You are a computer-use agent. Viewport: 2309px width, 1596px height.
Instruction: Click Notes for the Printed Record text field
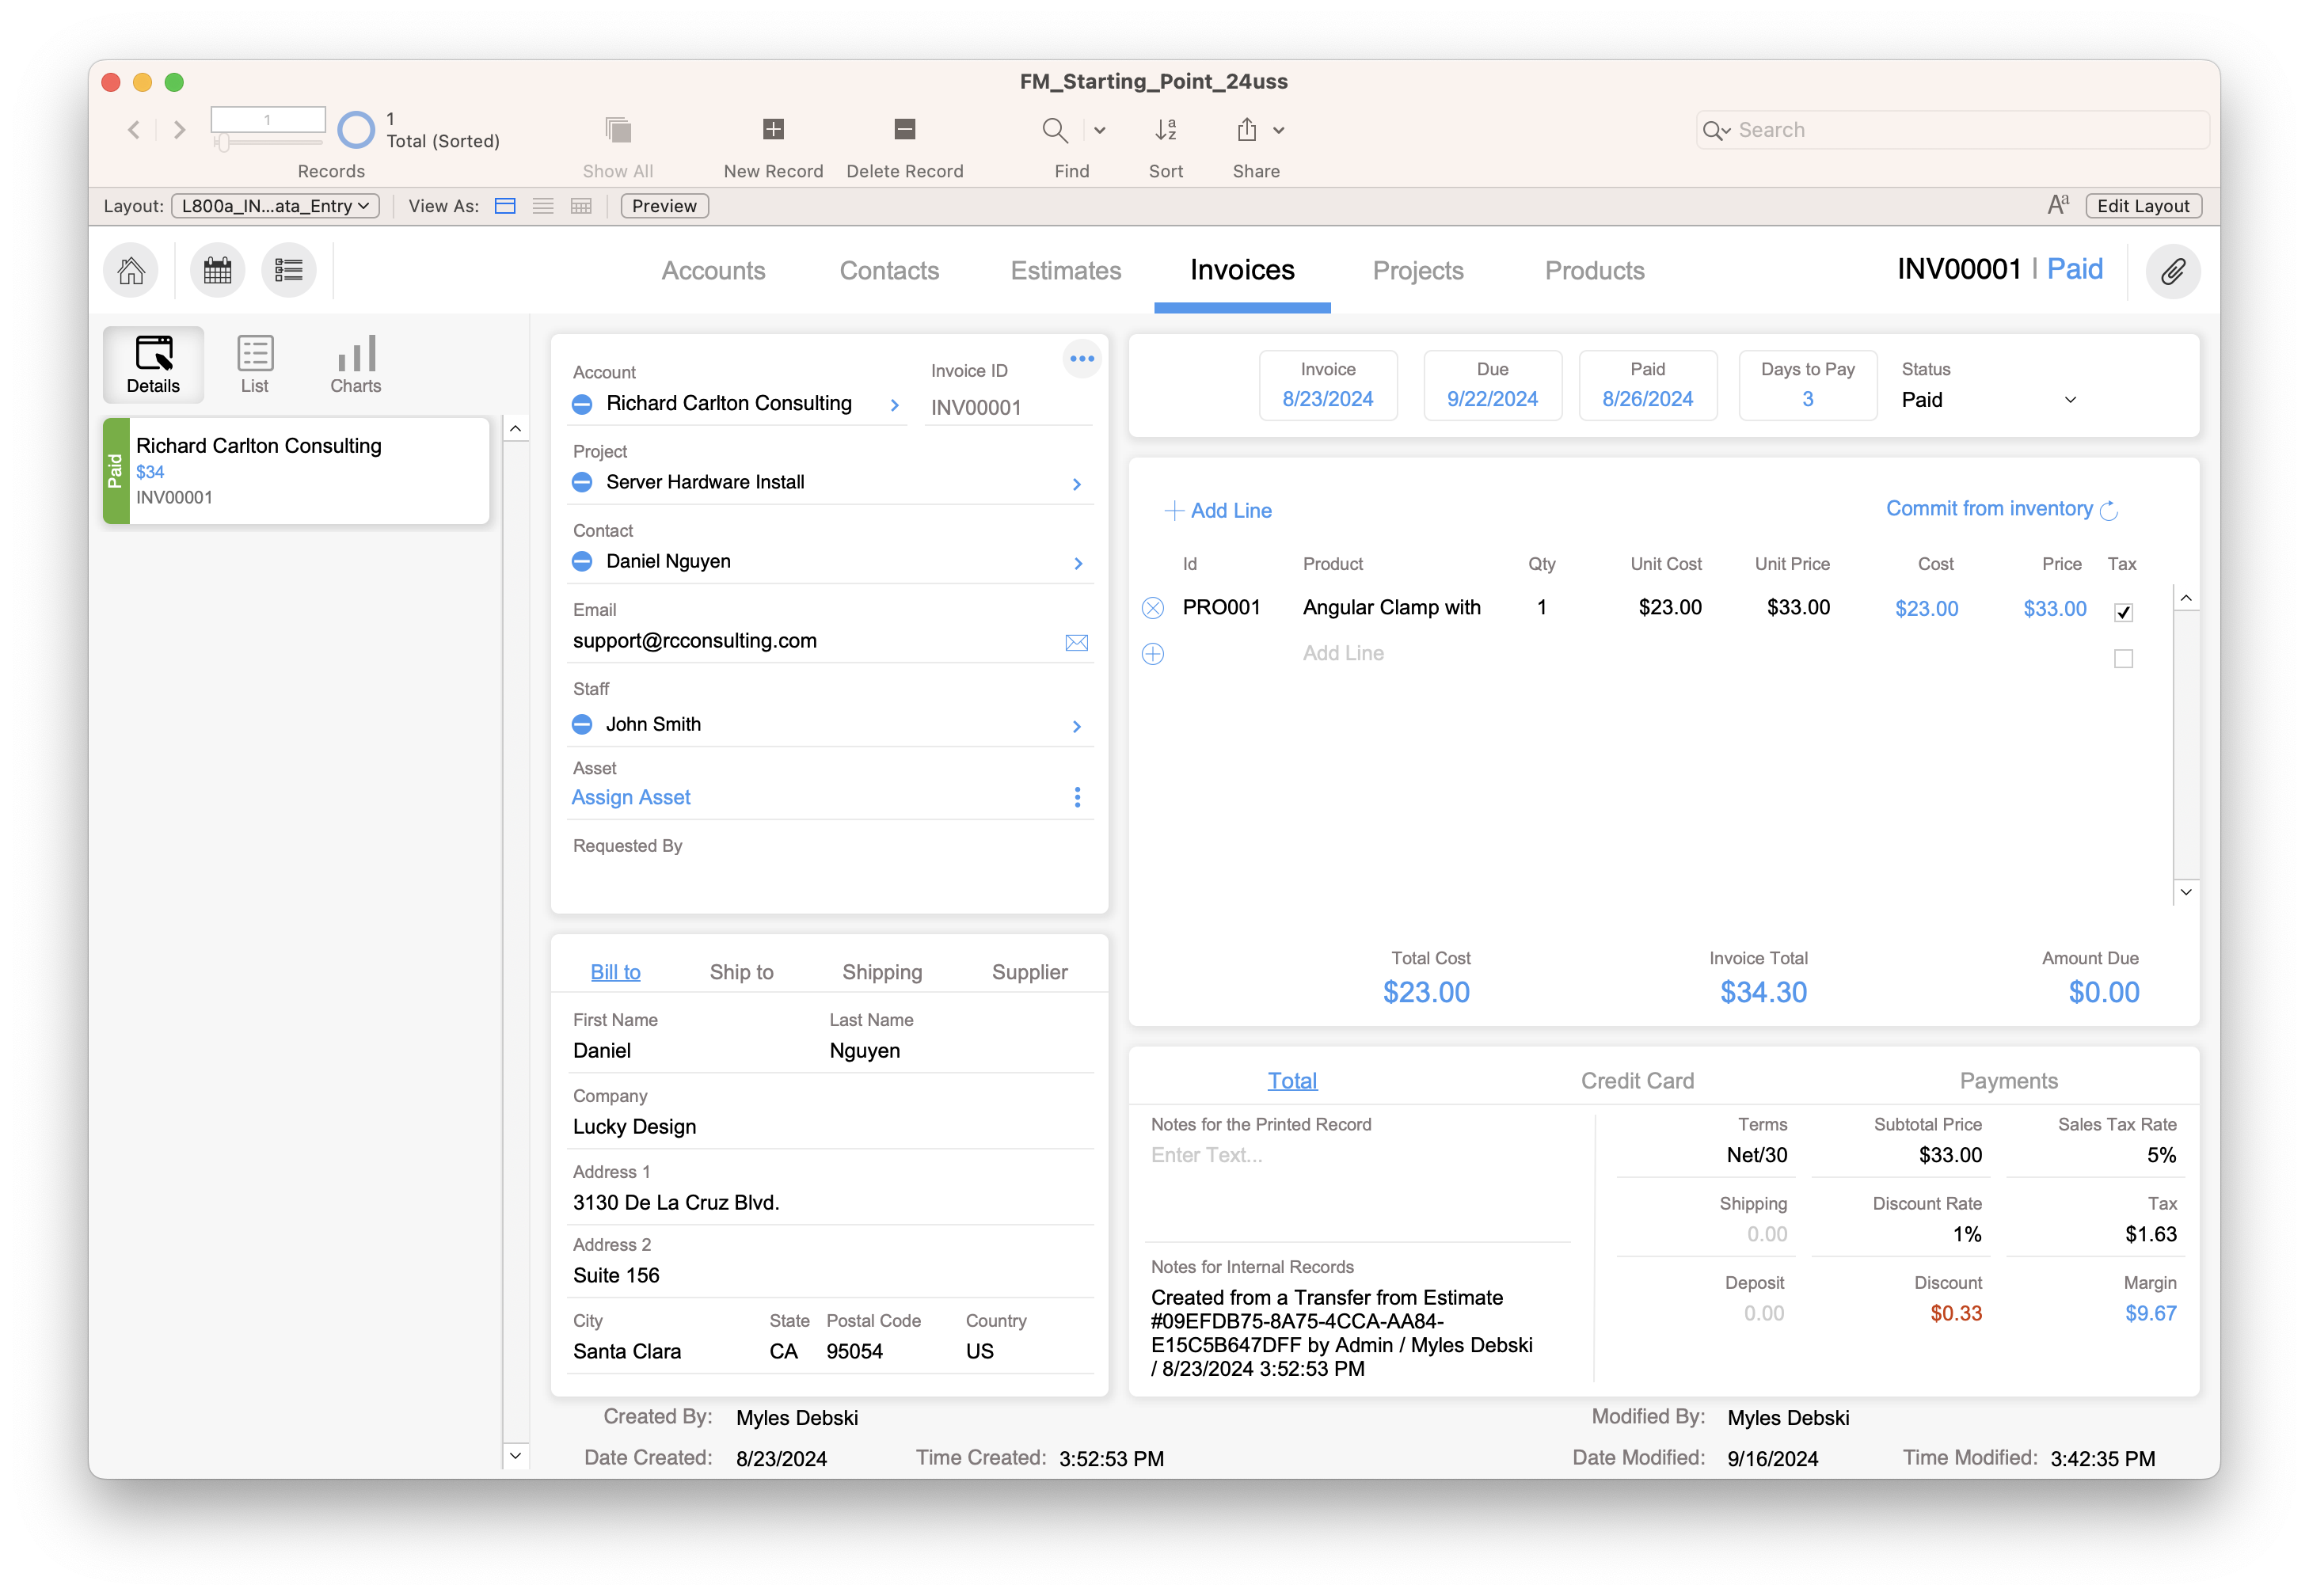coord(1360,1190)
